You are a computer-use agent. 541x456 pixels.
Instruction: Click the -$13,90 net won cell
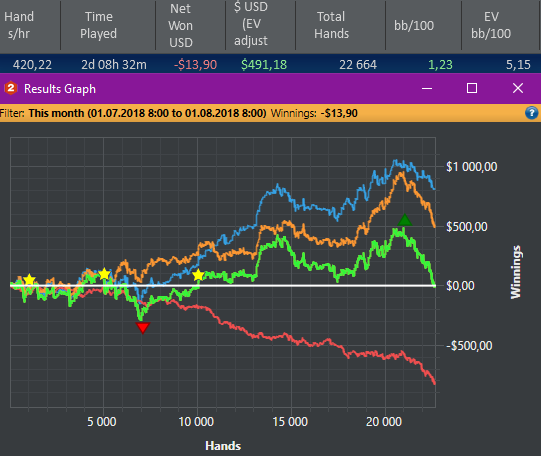click(195, 65)
